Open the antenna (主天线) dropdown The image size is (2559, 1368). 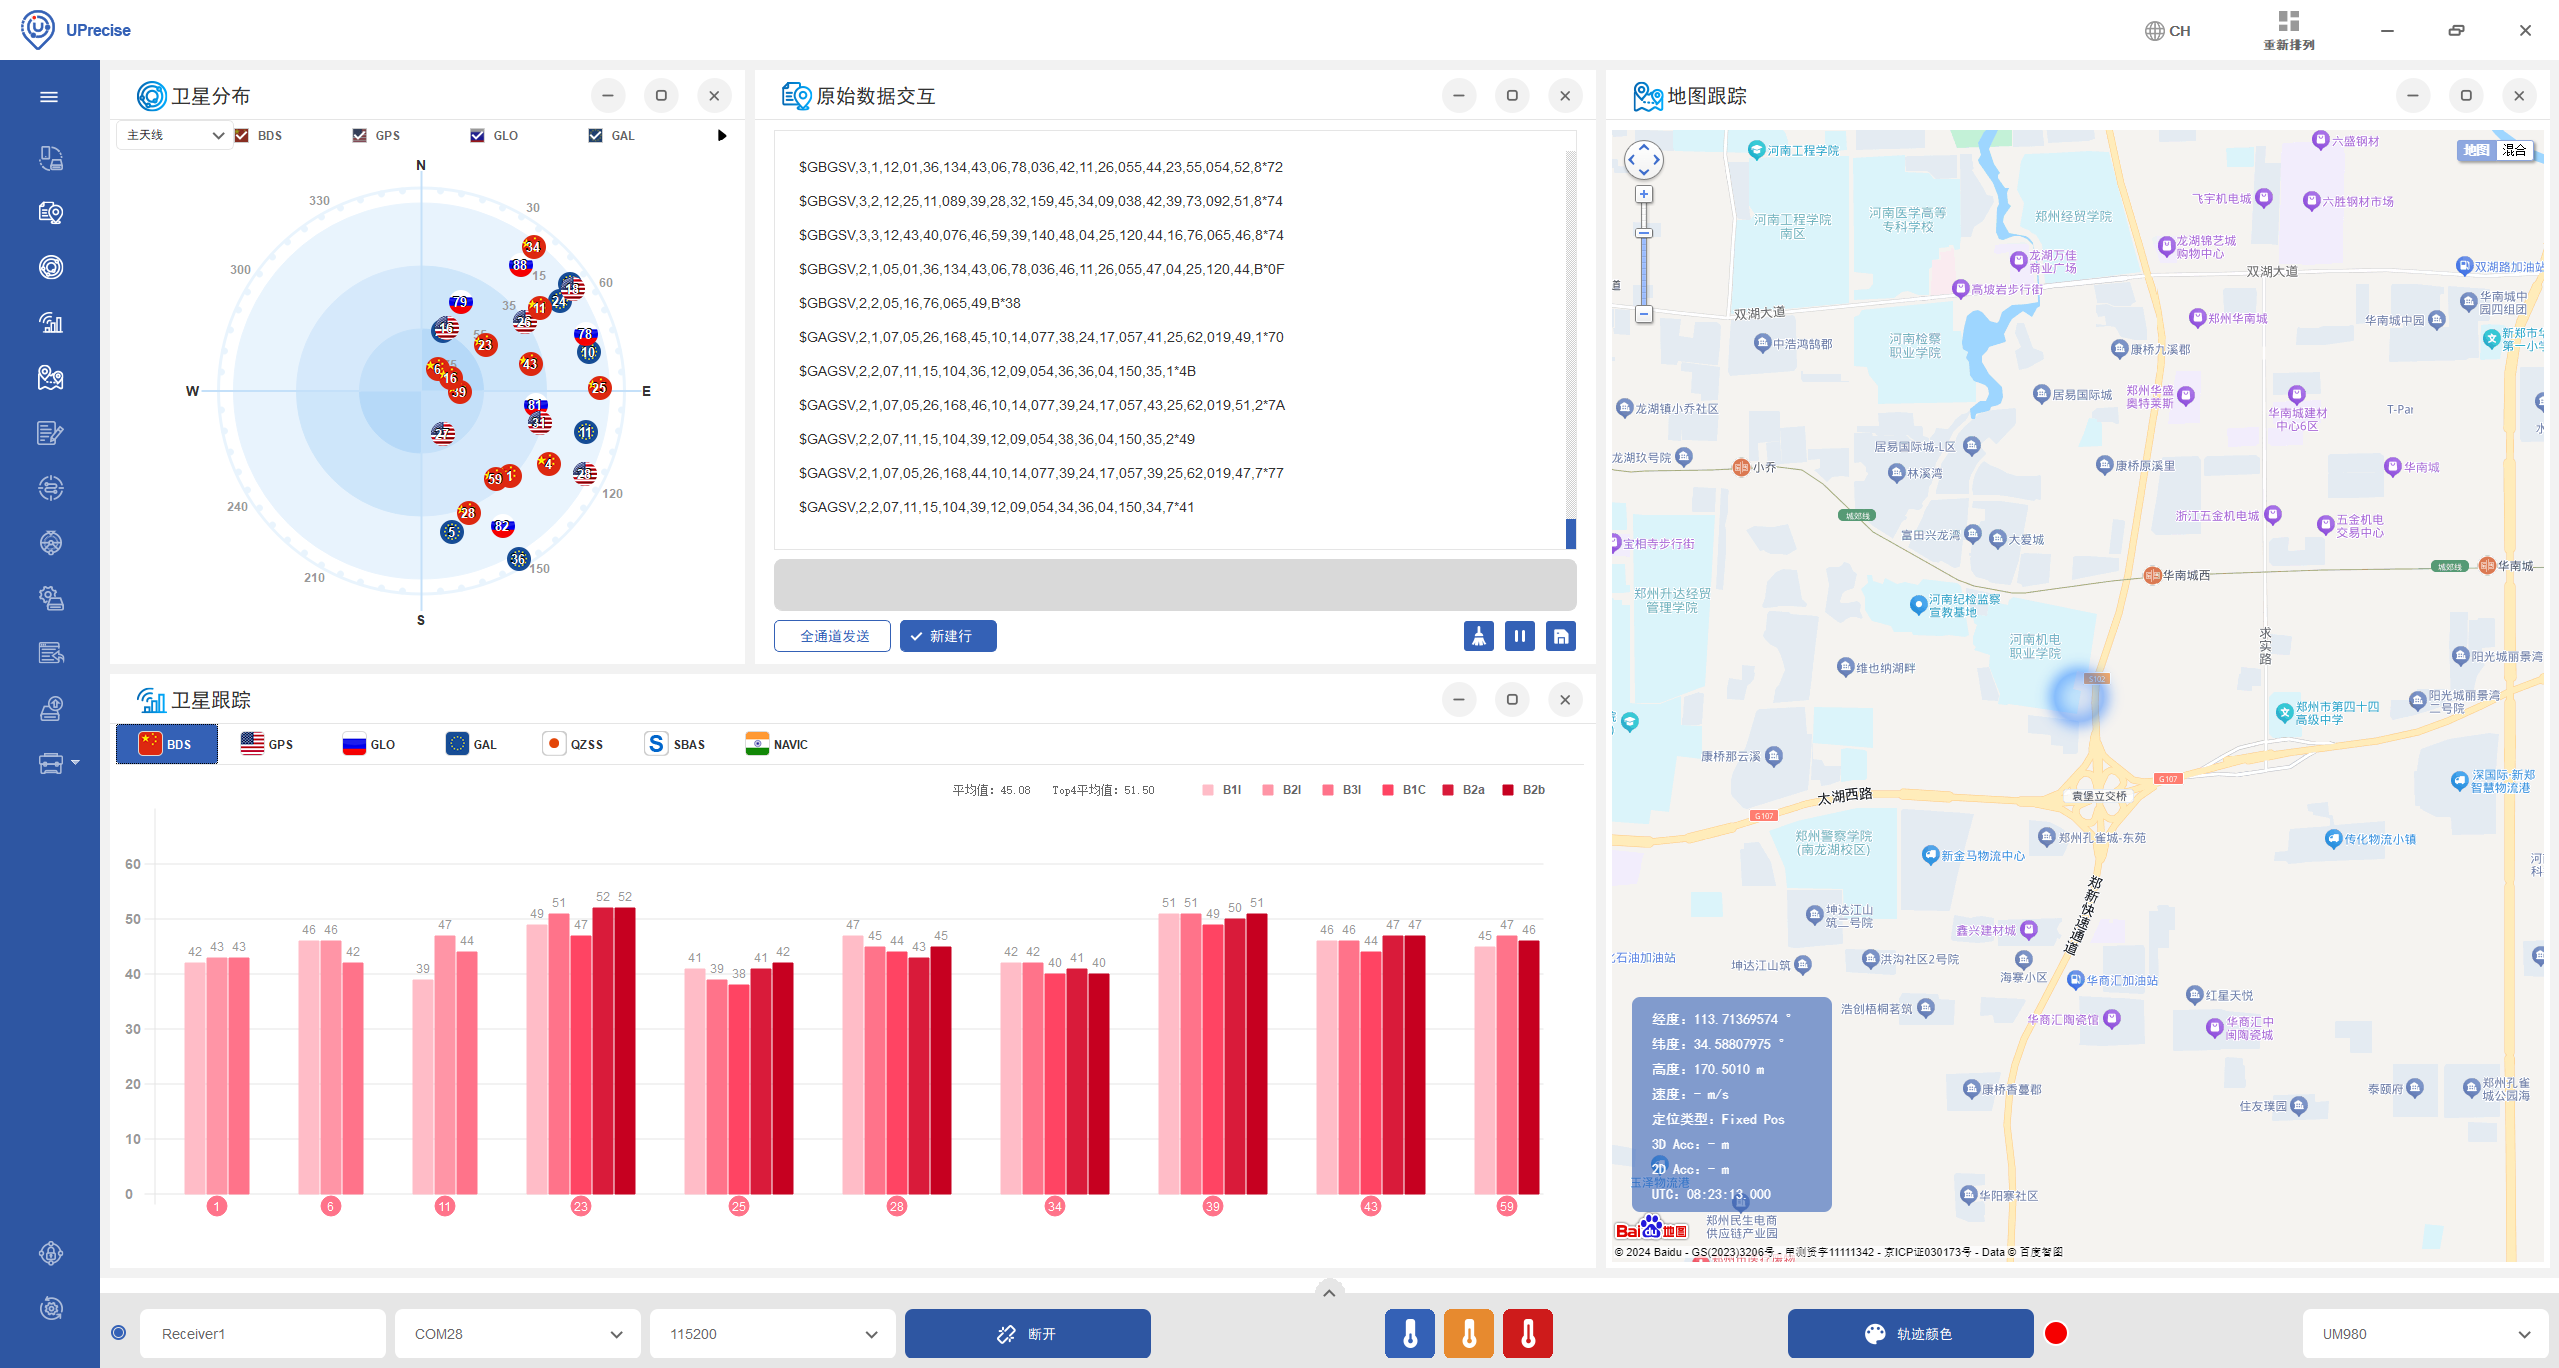[174, 135]
